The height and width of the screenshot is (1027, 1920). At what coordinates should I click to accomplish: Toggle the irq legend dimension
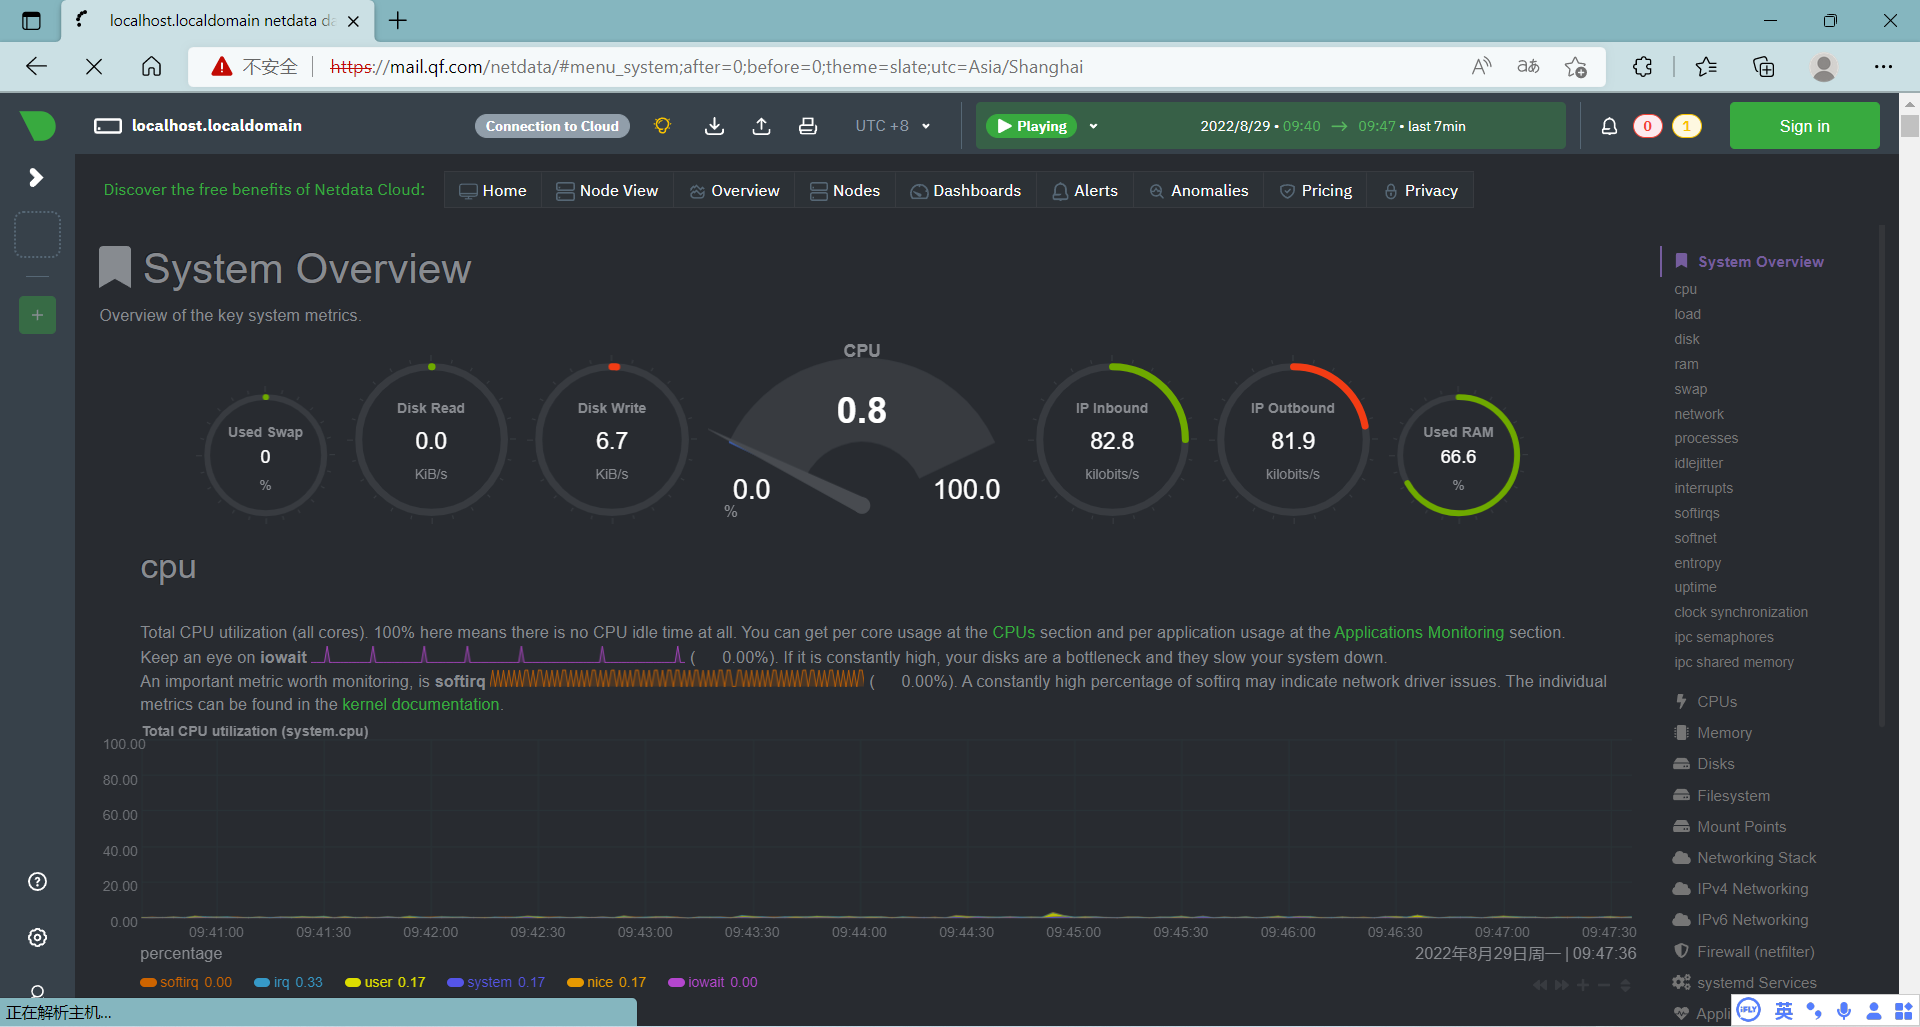289,982
